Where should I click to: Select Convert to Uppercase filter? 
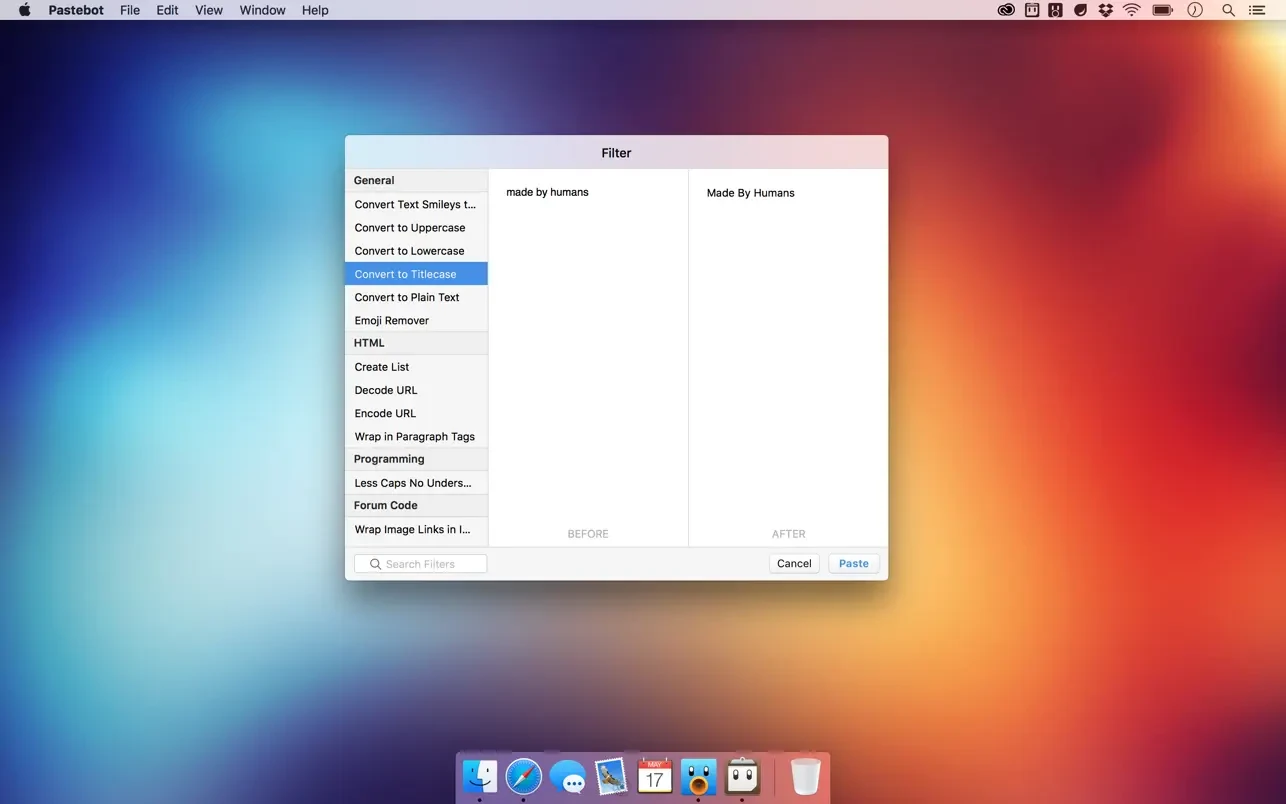410,228
